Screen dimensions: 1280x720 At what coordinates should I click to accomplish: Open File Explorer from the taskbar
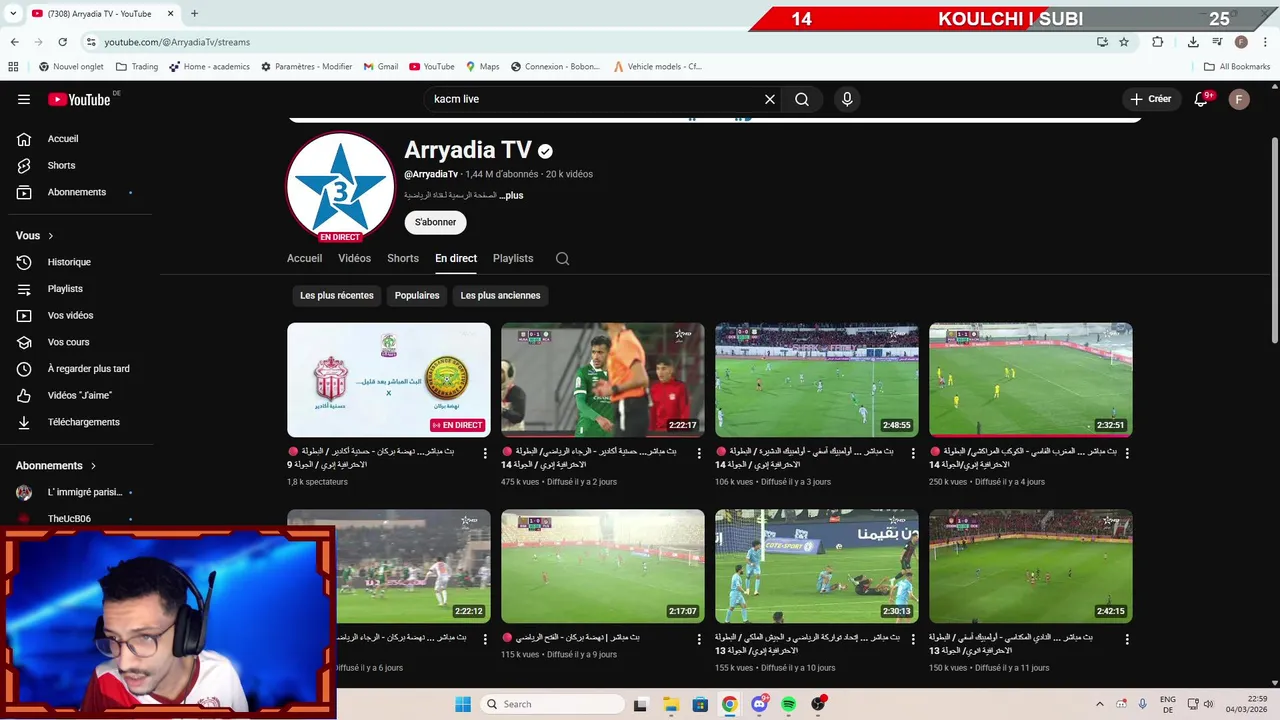(670, 704)
